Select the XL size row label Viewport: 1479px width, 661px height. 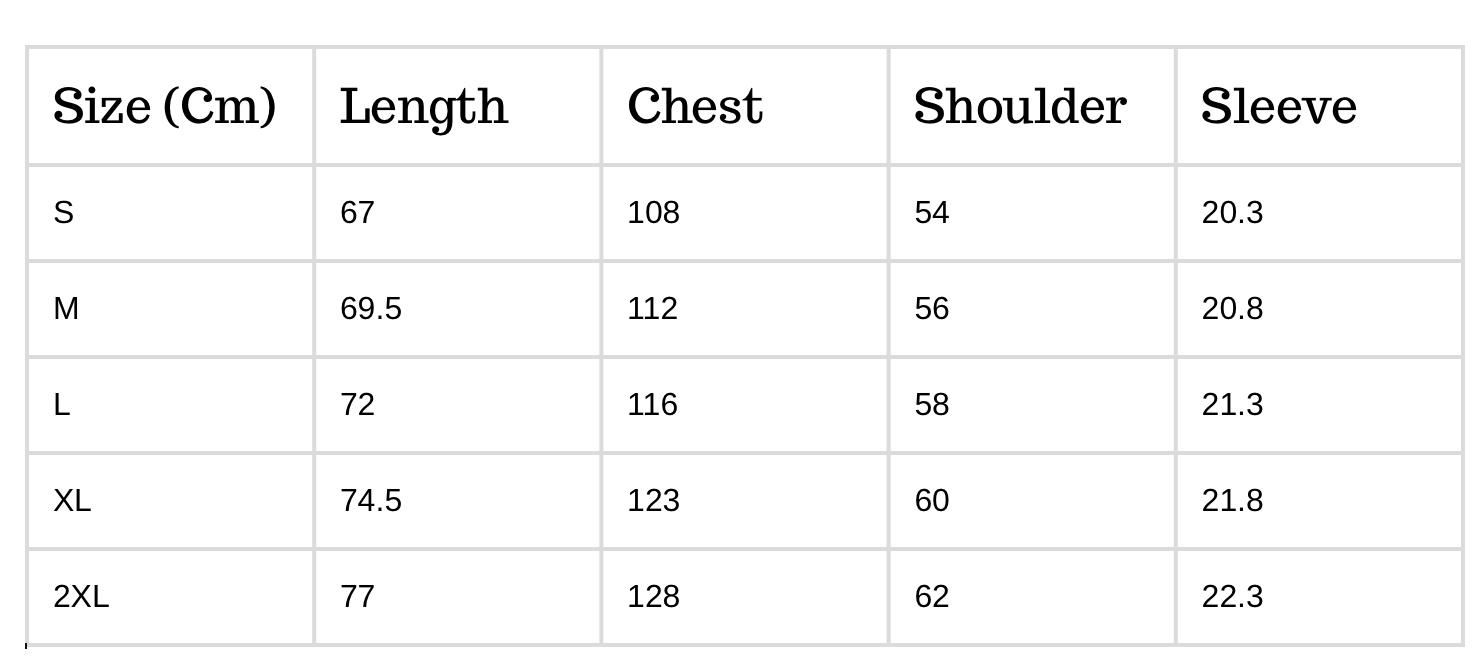[x=72, y=500]
